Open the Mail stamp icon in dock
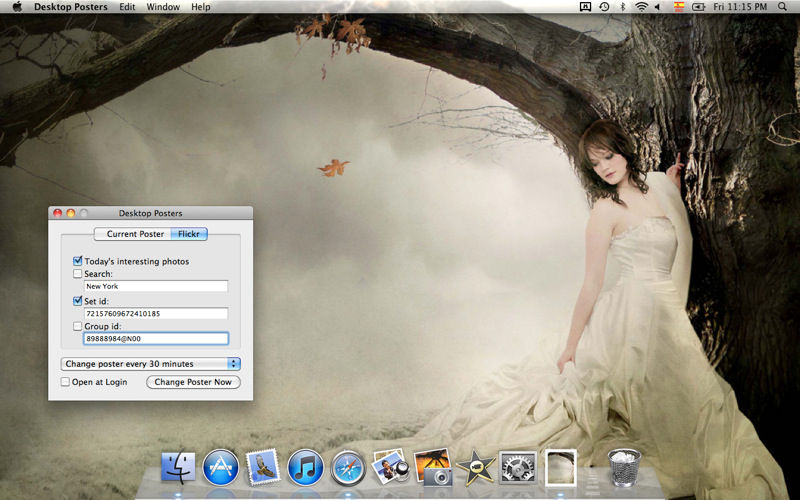Screen dimensions: 800x500 [262, 467]
